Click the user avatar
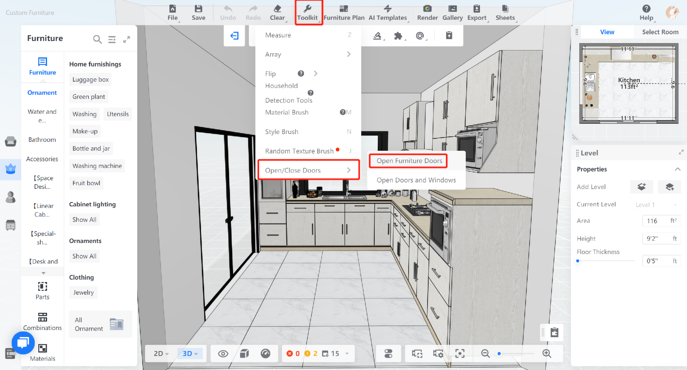This screenshot has height=370, width=687. (x=672, y=12)
